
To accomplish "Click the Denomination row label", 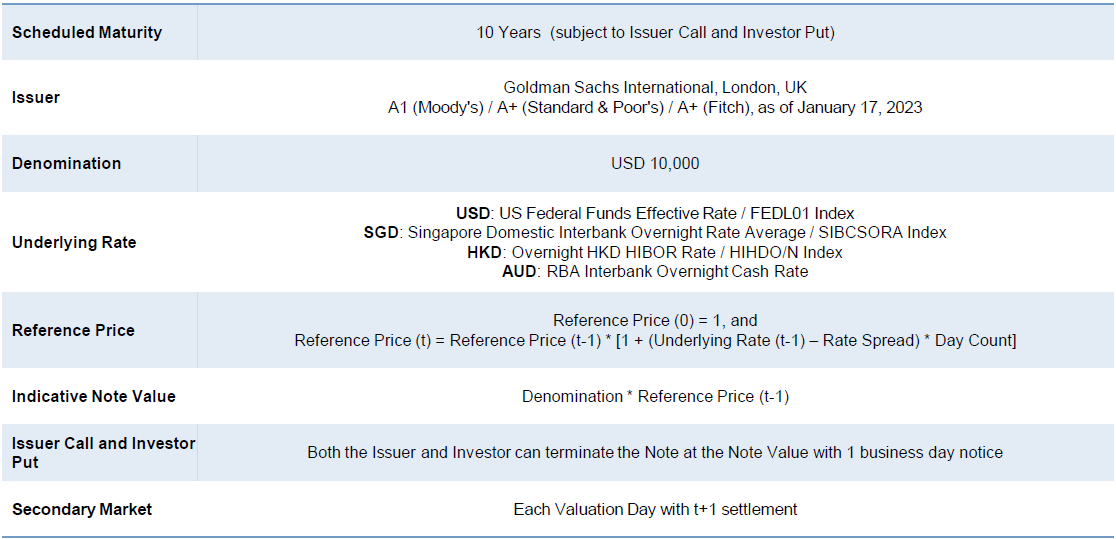I will [66, 163].
